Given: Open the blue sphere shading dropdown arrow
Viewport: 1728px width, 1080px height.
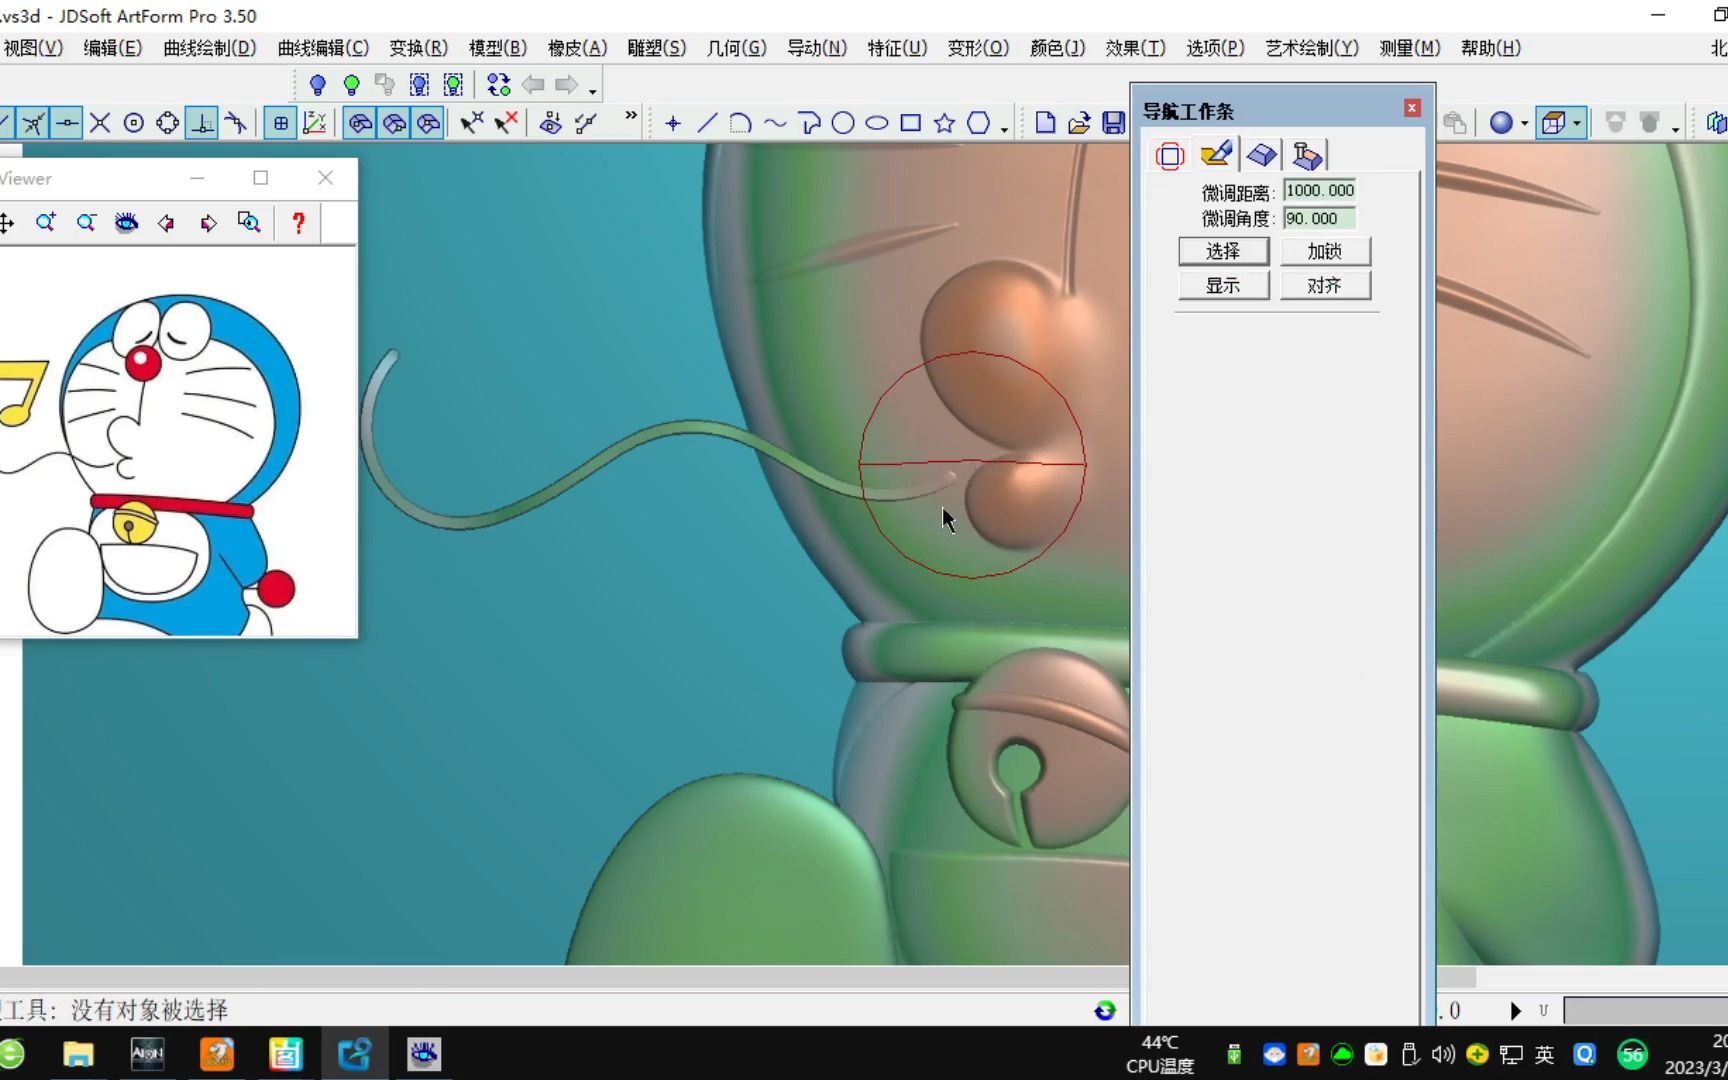Looking at the screenshot, I should [1524, 123].
